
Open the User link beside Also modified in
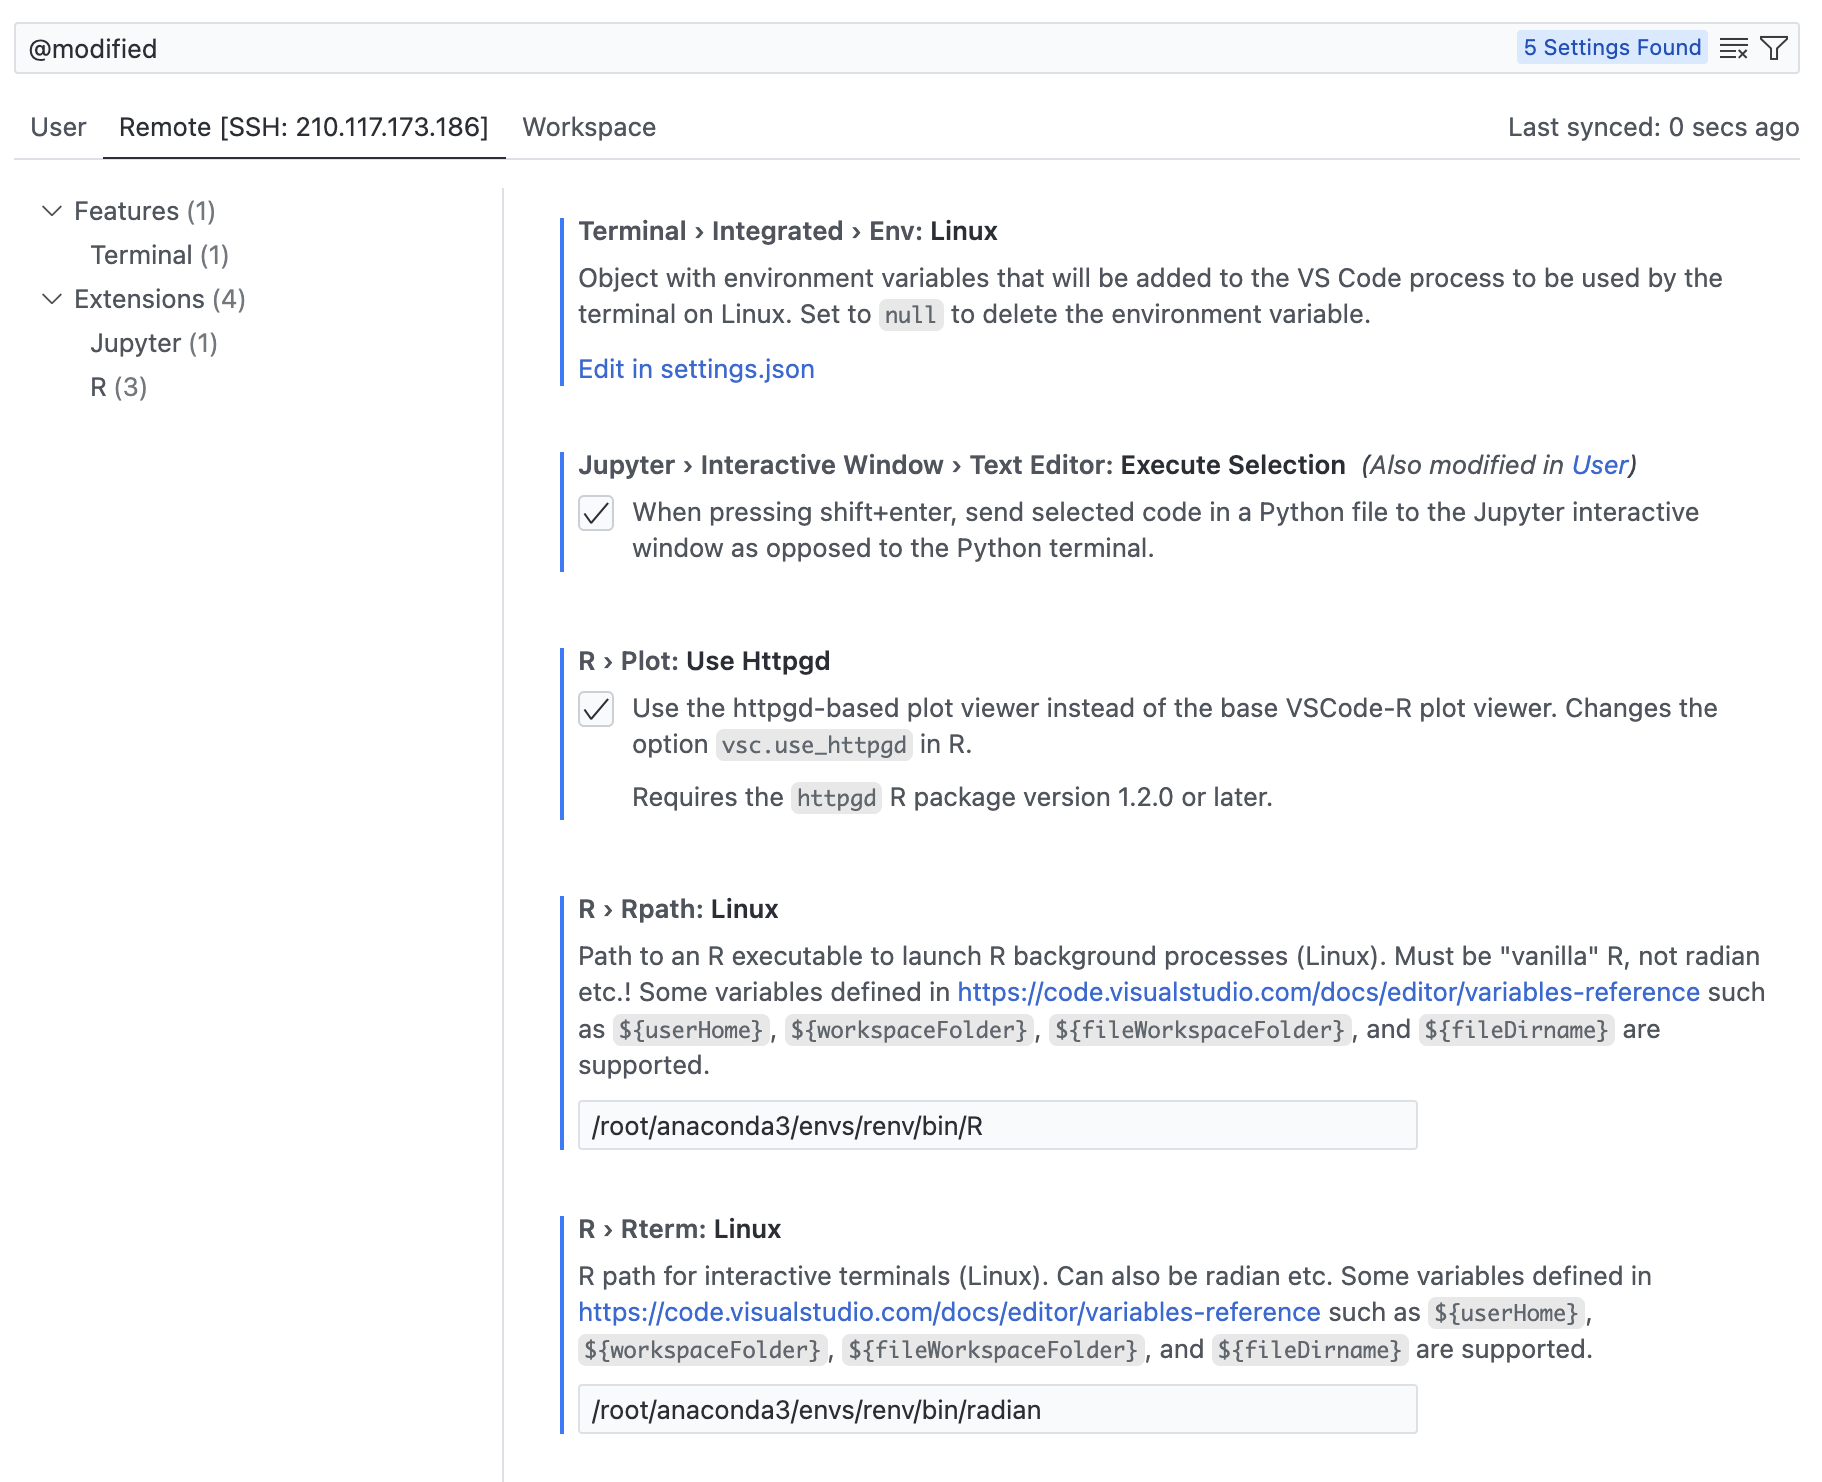pyautogui.click(x=1599, y=465)
